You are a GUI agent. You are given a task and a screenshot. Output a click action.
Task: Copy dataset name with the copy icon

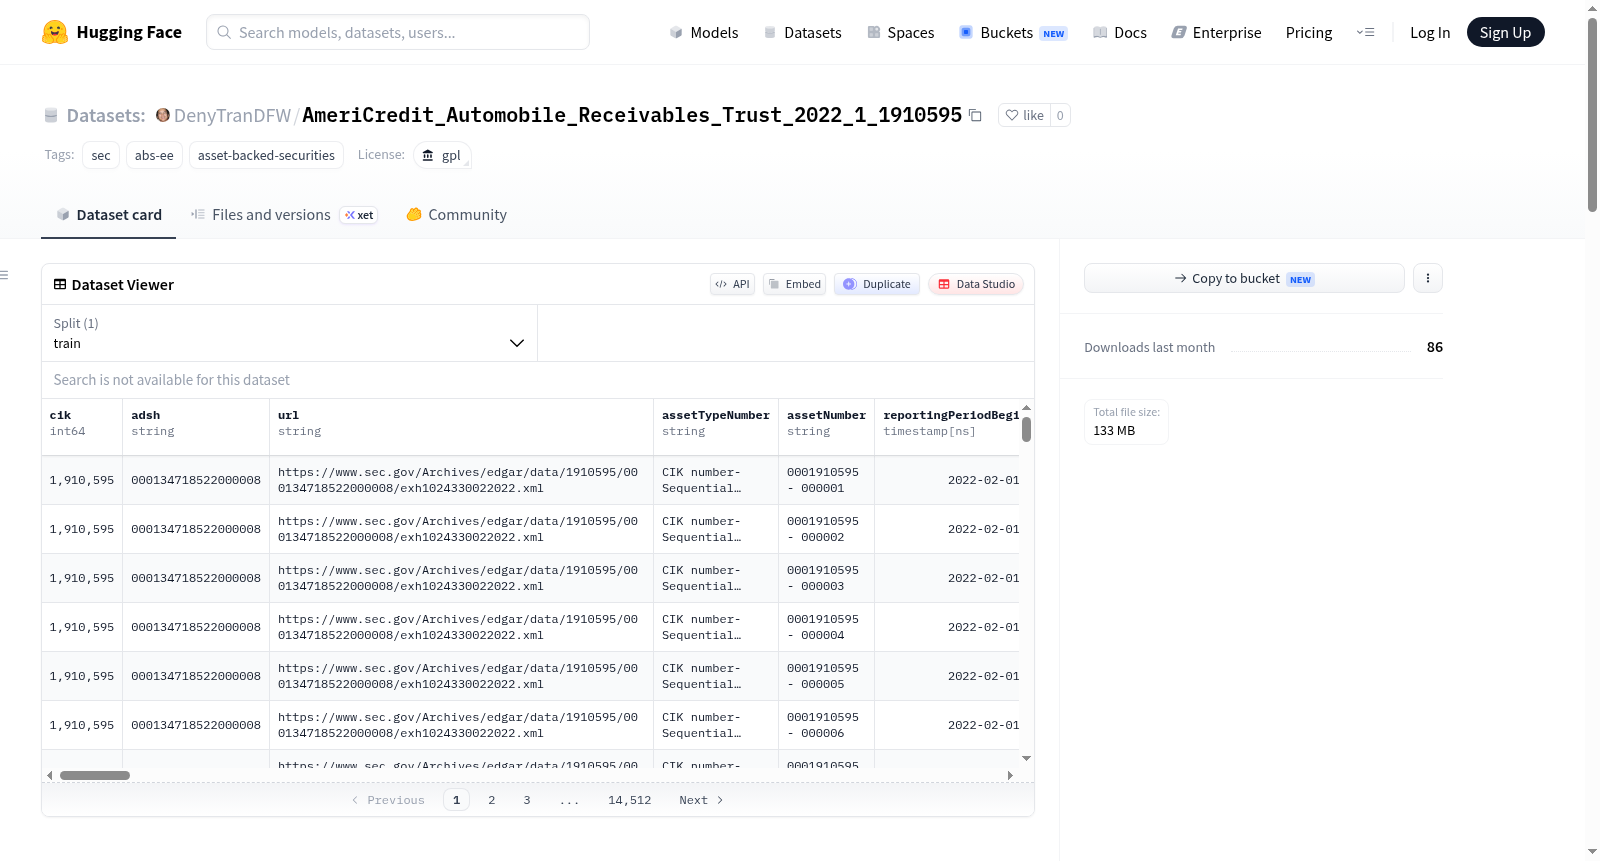point(975,115)
